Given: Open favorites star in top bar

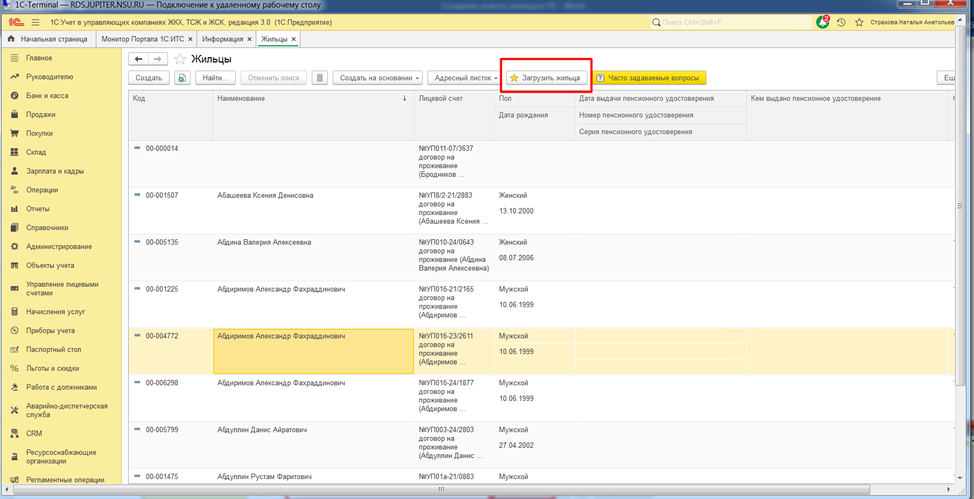Looking at the screenshot, I should (859, 21).
